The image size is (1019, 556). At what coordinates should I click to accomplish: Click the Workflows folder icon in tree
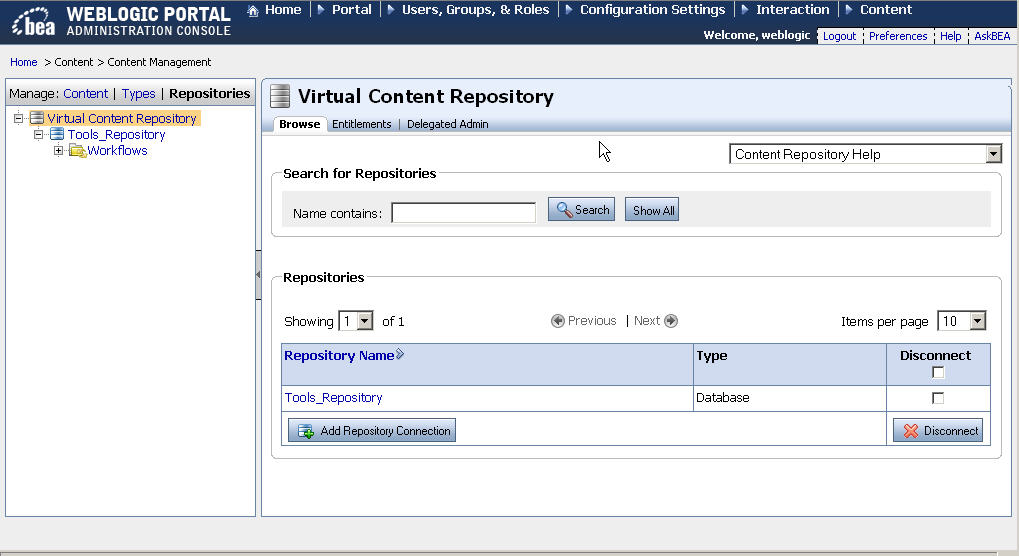click(x=77, y=151)
